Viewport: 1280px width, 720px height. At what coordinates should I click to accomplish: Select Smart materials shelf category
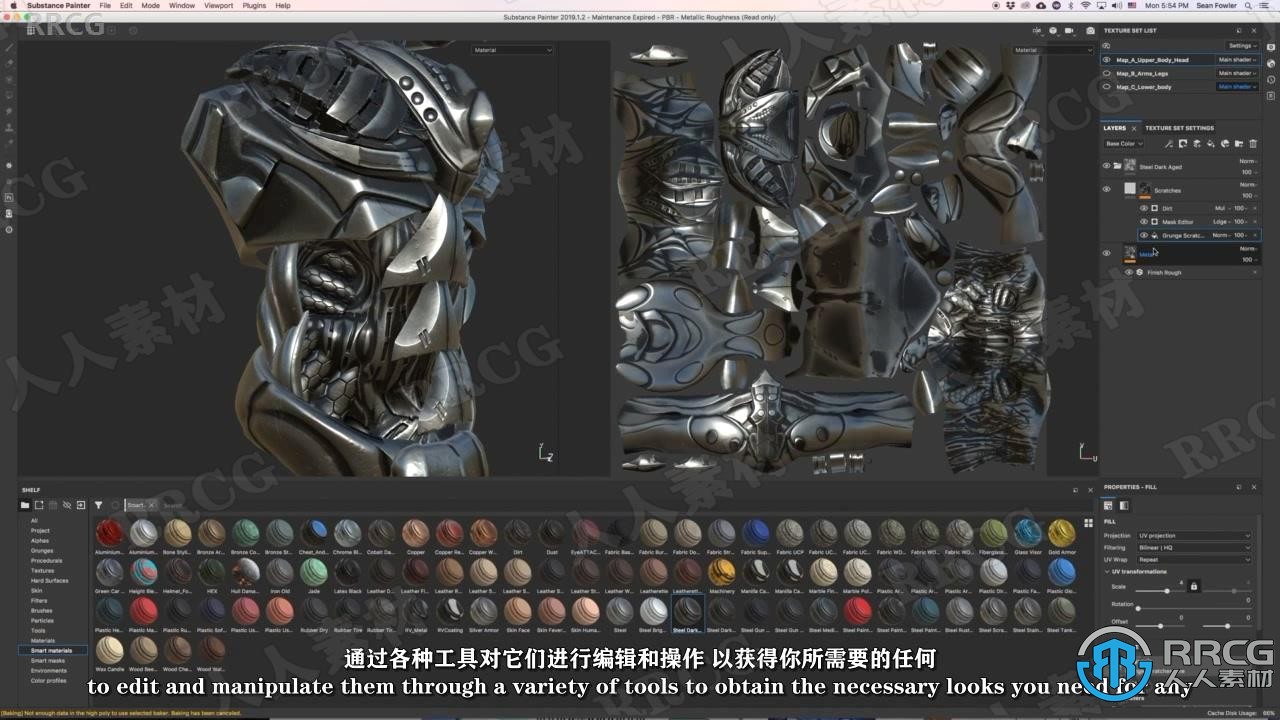[52, 650]
